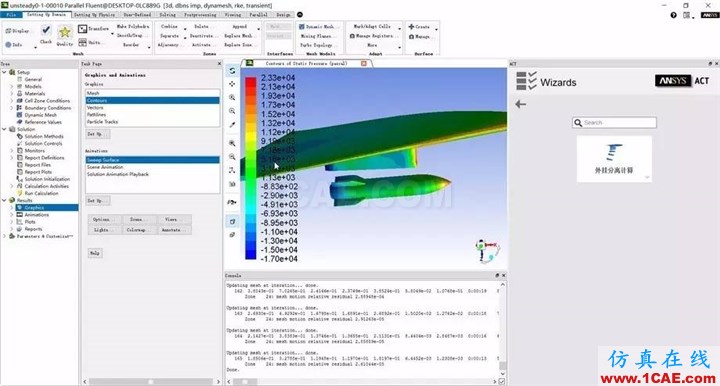The width and height of the screenshot is (720, 386).
Task: Click the Help button in task page
Action: [95, 253]
